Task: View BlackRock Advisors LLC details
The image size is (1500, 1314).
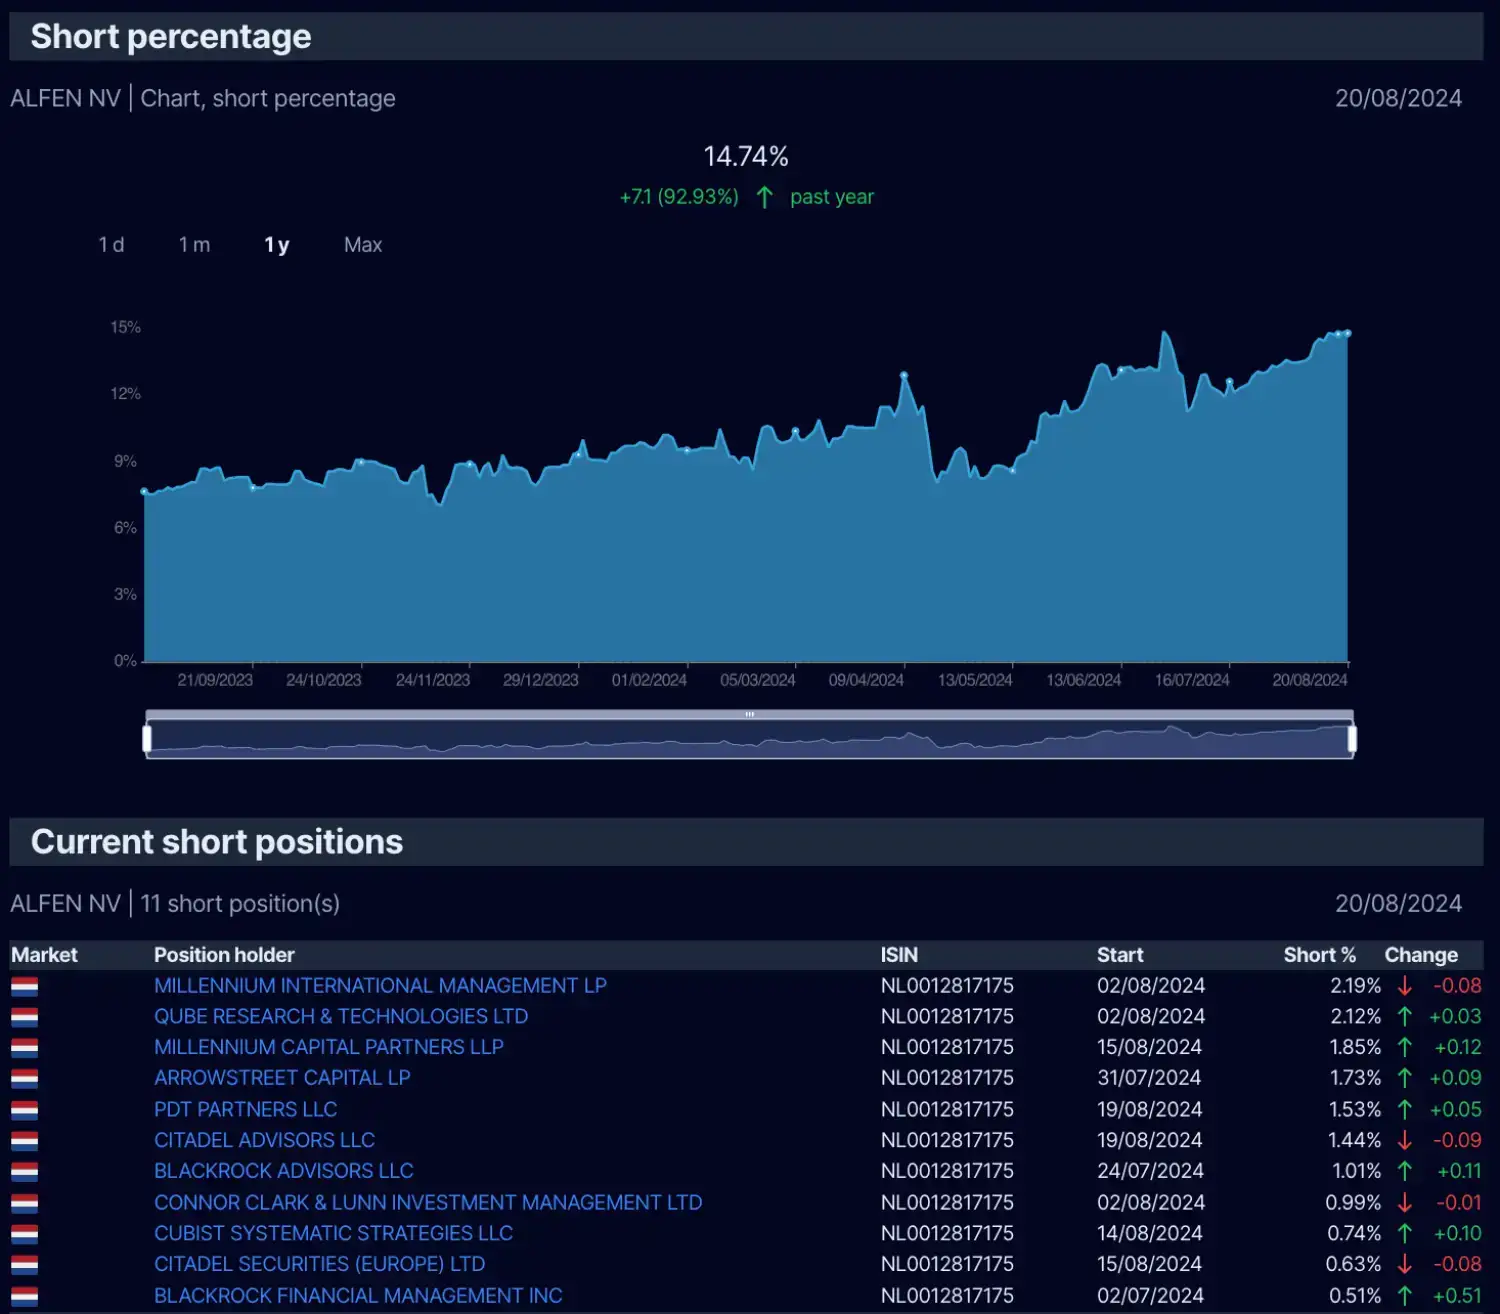Action: tap(283, 1171)
